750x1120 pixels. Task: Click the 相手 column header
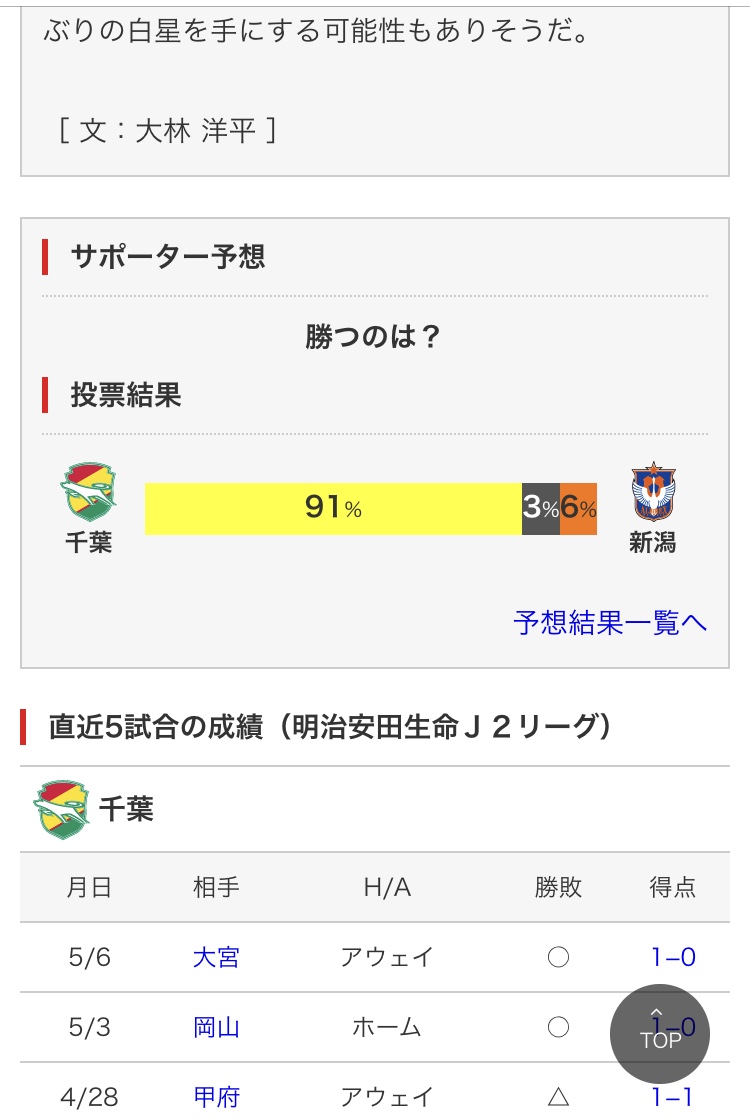tap(216, 887)
